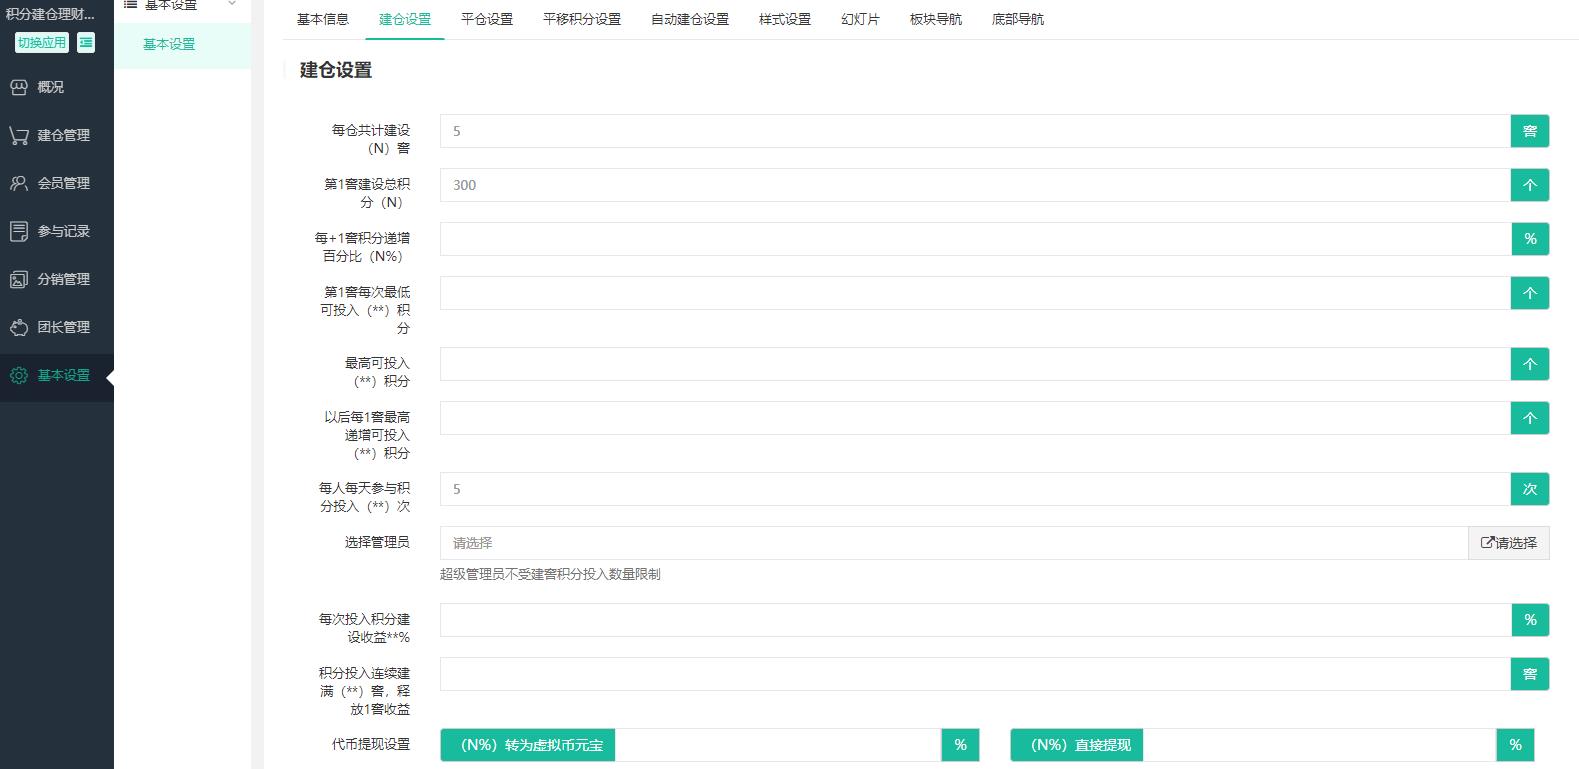Image resolution: width=1579 pixels, height=769 pixels.
Task: Select the highlighted 基本设置 submenu item
Action: click(x=182, y=44)
